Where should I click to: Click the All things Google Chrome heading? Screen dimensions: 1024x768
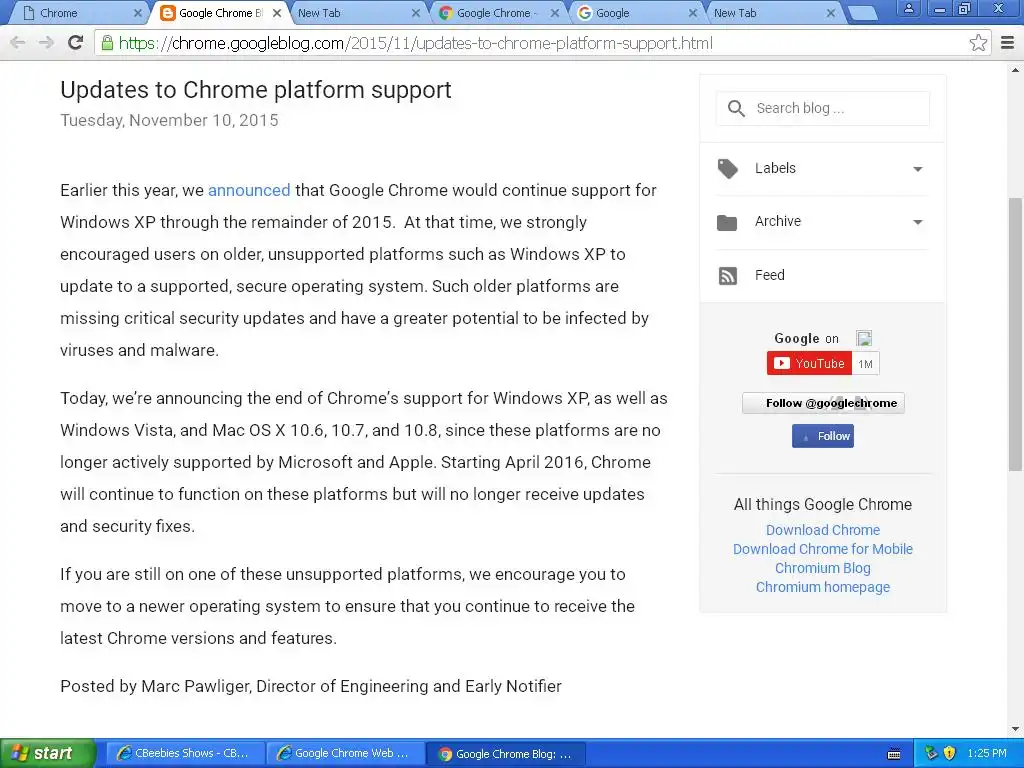click(x=823, y=505)
